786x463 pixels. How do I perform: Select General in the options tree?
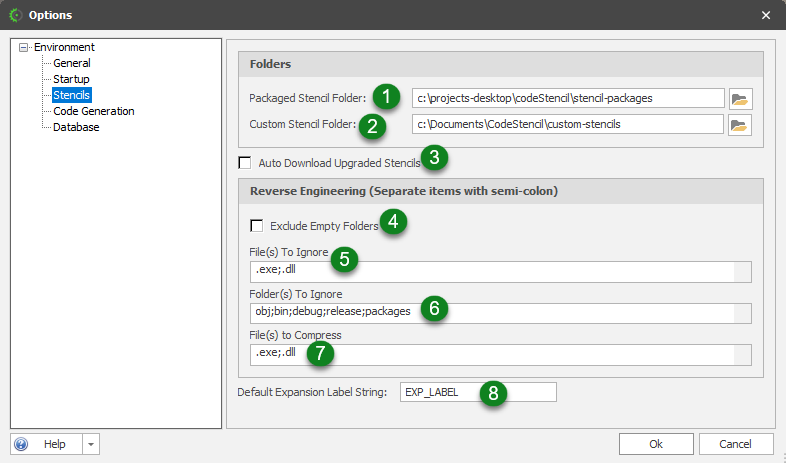coord(71,63)
